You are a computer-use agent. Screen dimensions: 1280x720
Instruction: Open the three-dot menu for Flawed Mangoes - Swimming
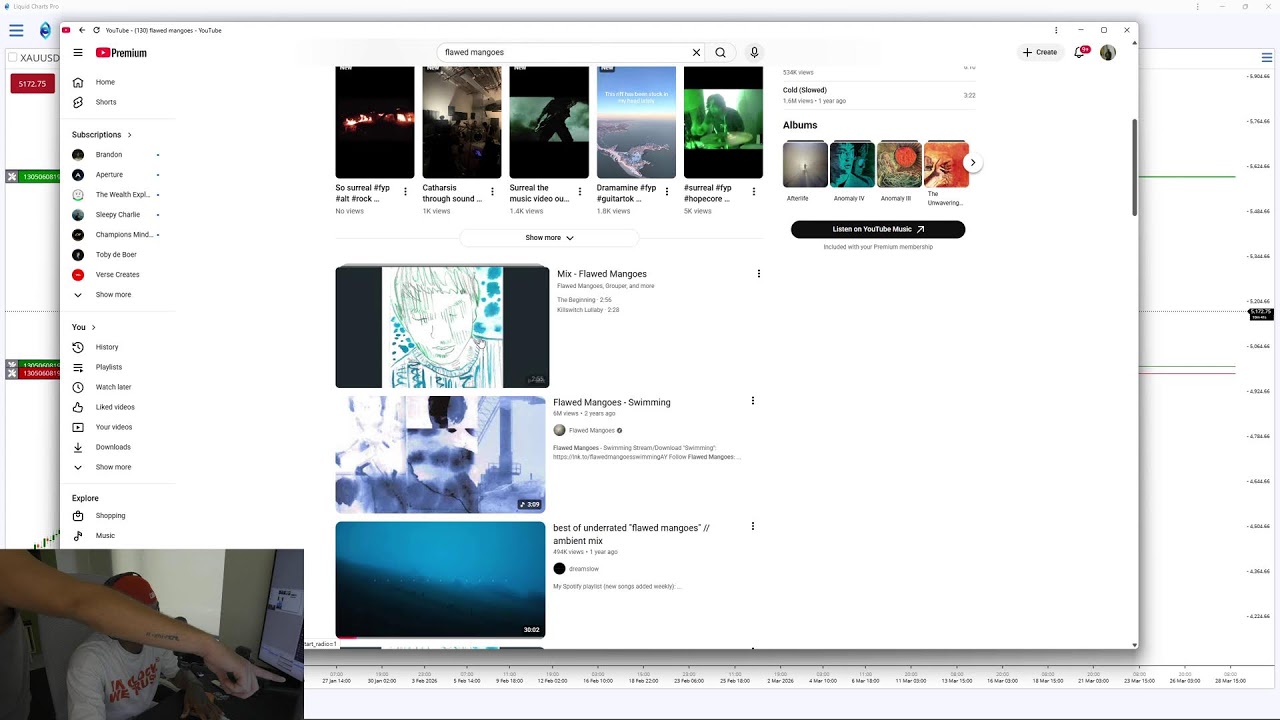(752, 401)
